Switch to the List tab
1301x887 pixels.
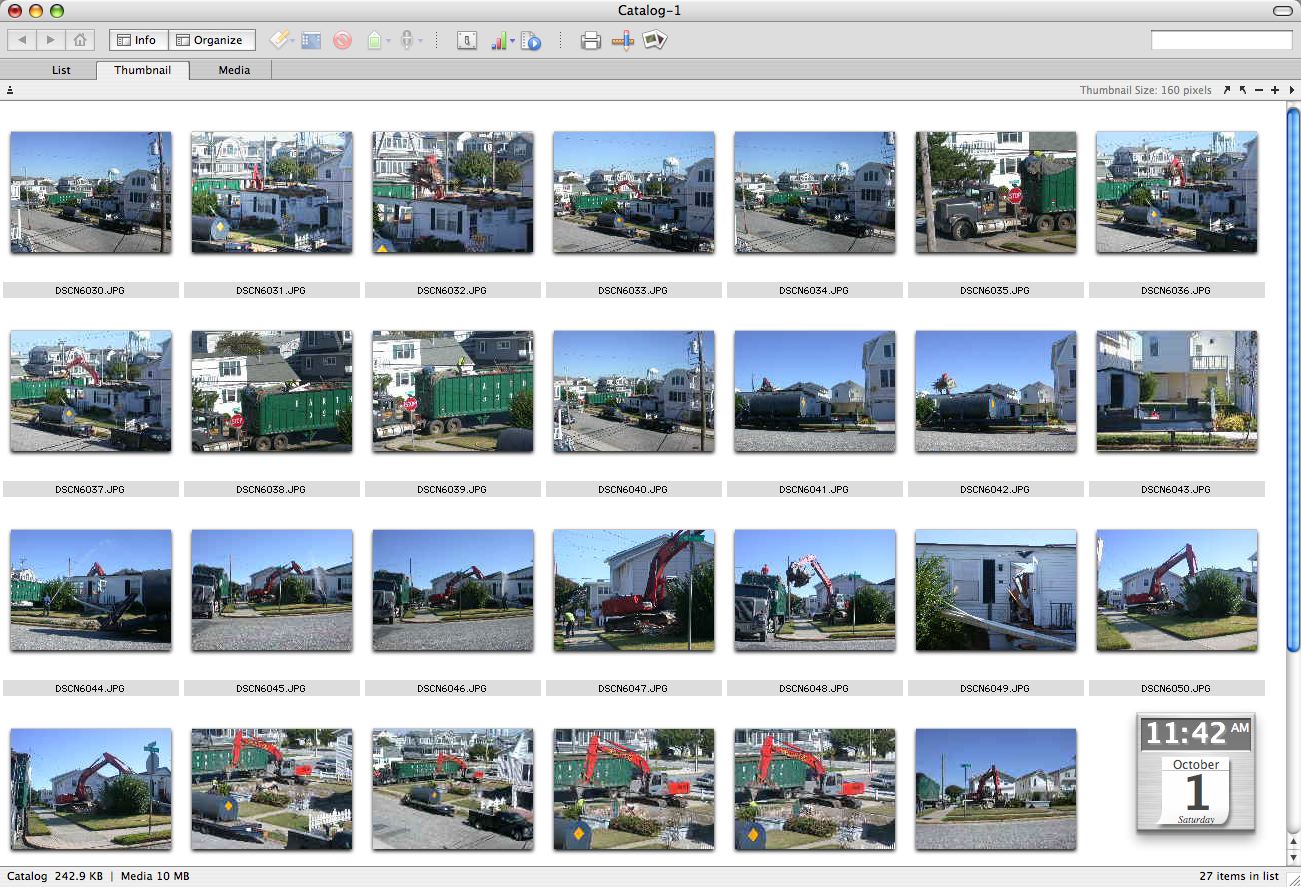[61, 70]
